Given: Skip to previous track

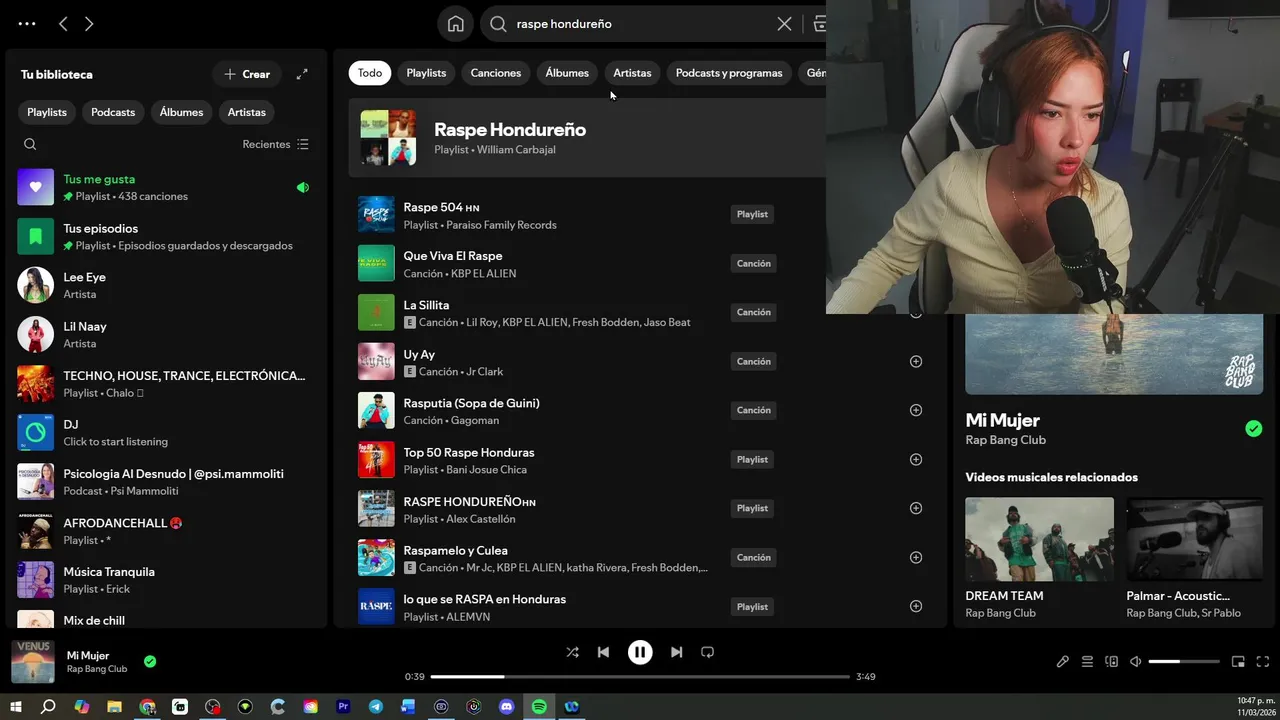Looking at the screenshot, I should click(x=603, y=652).
